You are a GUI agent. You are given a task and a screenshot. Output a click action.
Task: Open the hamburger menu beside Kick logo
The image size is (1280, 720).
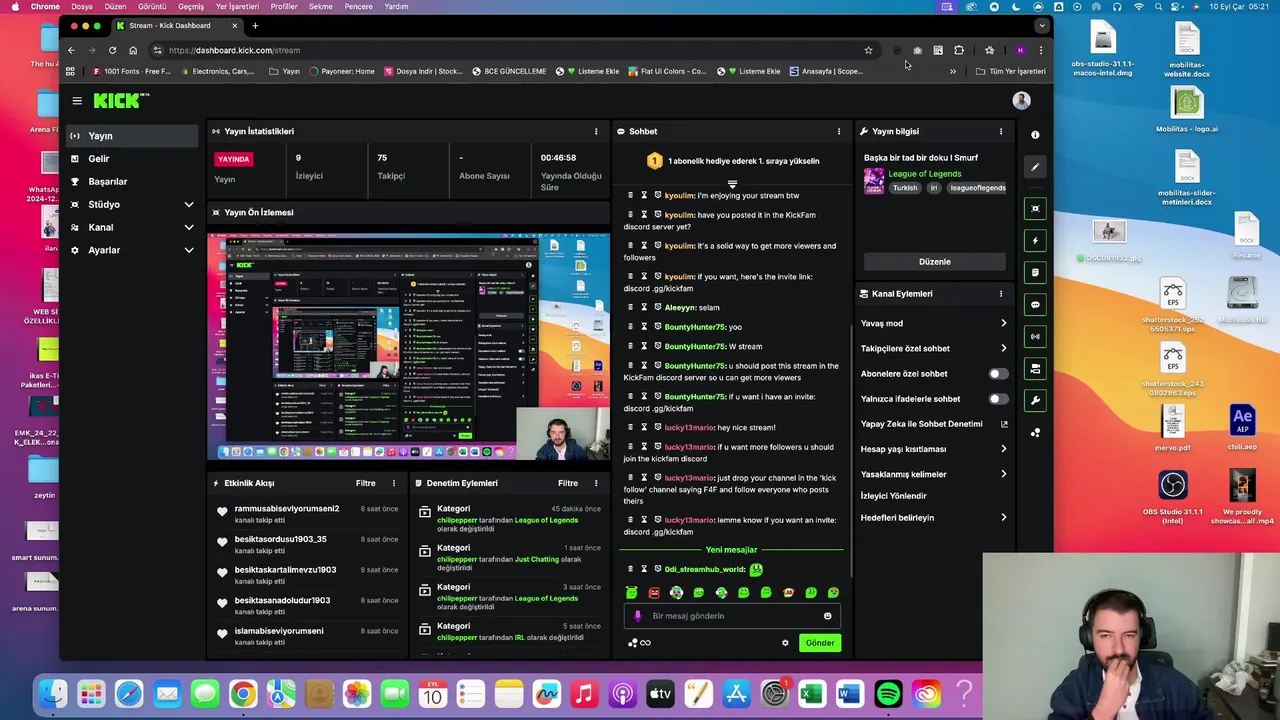(77, 100)
